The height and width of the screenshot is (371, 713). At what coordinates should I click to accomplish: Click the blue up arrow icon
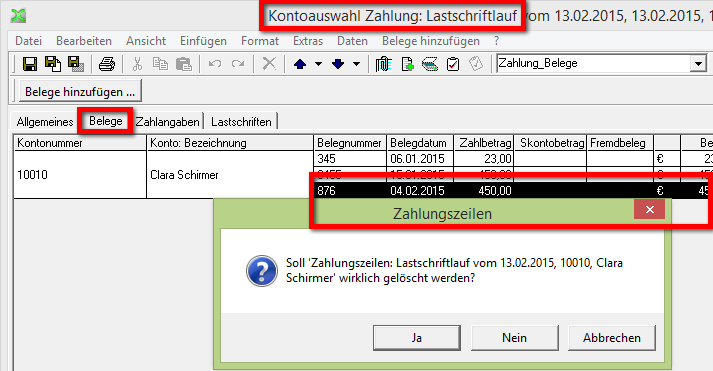[x=300, y=64]
